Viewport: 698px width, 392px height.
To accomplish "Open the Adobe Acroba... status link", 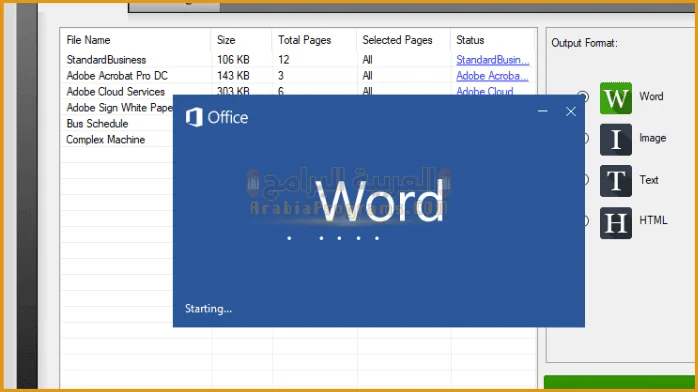I will [x=492, y=76].
